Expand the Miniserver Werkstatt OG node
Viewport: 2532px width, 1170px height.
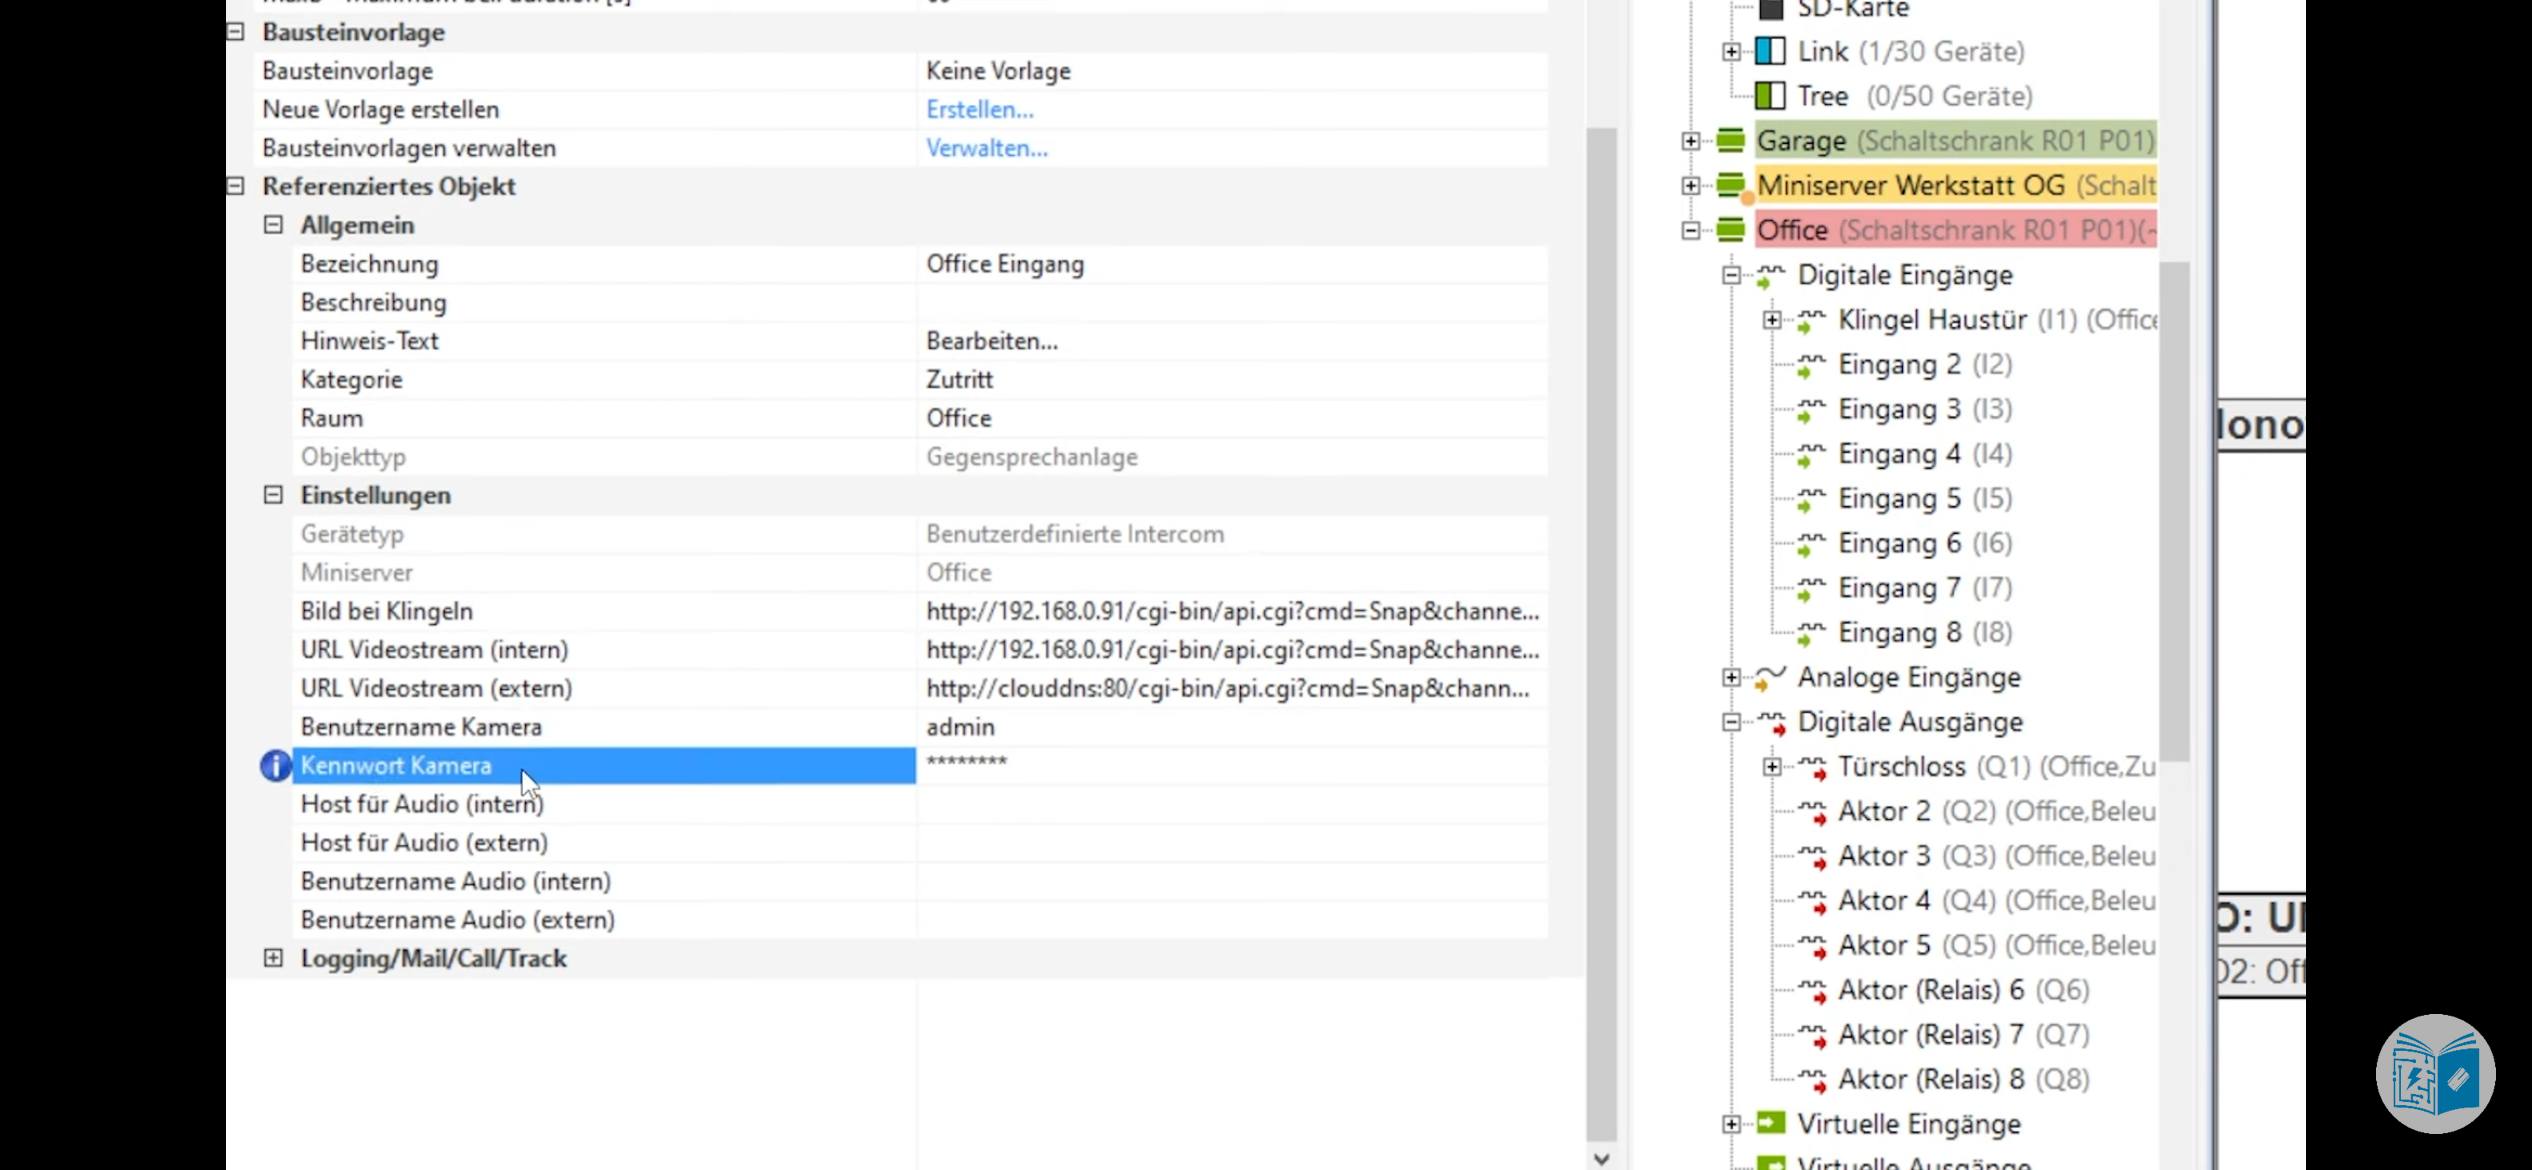[1691, 186]
